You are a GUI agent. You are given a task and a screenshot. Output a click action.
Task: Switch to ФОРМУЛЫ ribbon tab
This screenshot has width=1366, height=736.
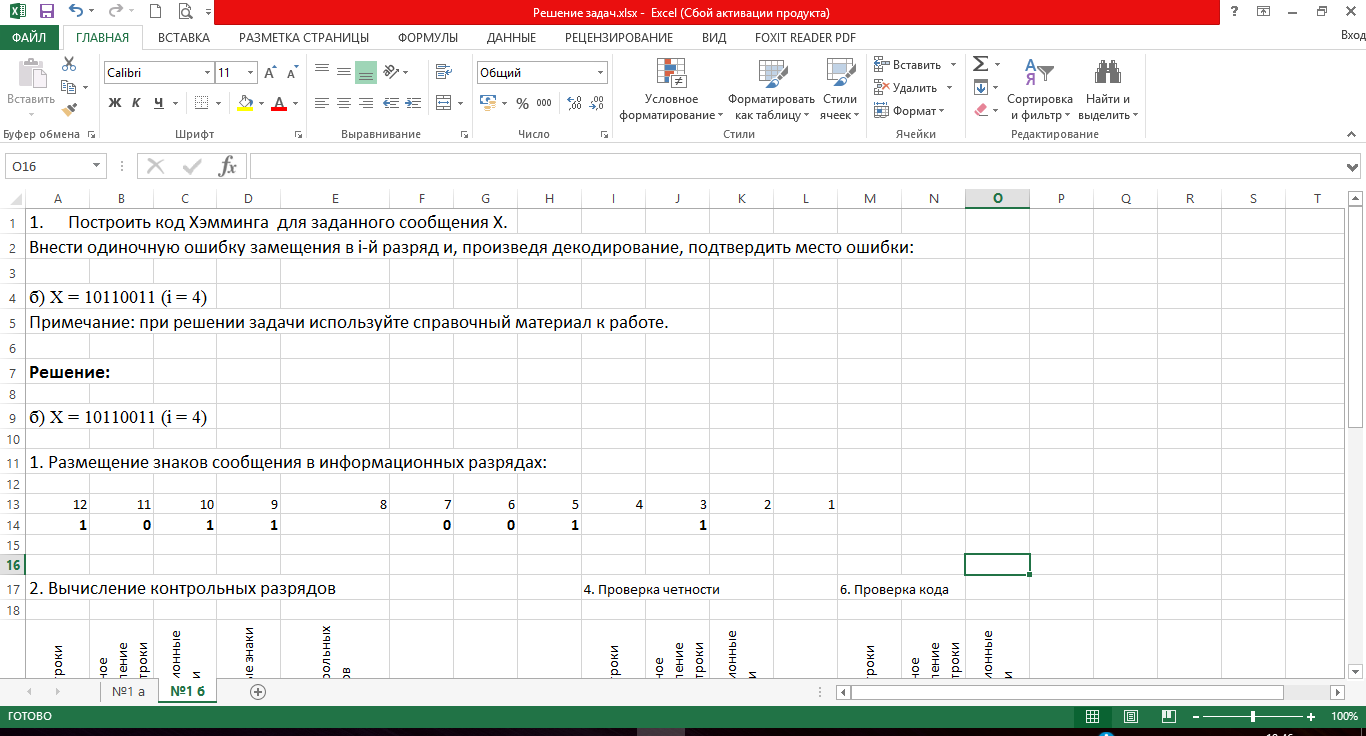[428, 37]
